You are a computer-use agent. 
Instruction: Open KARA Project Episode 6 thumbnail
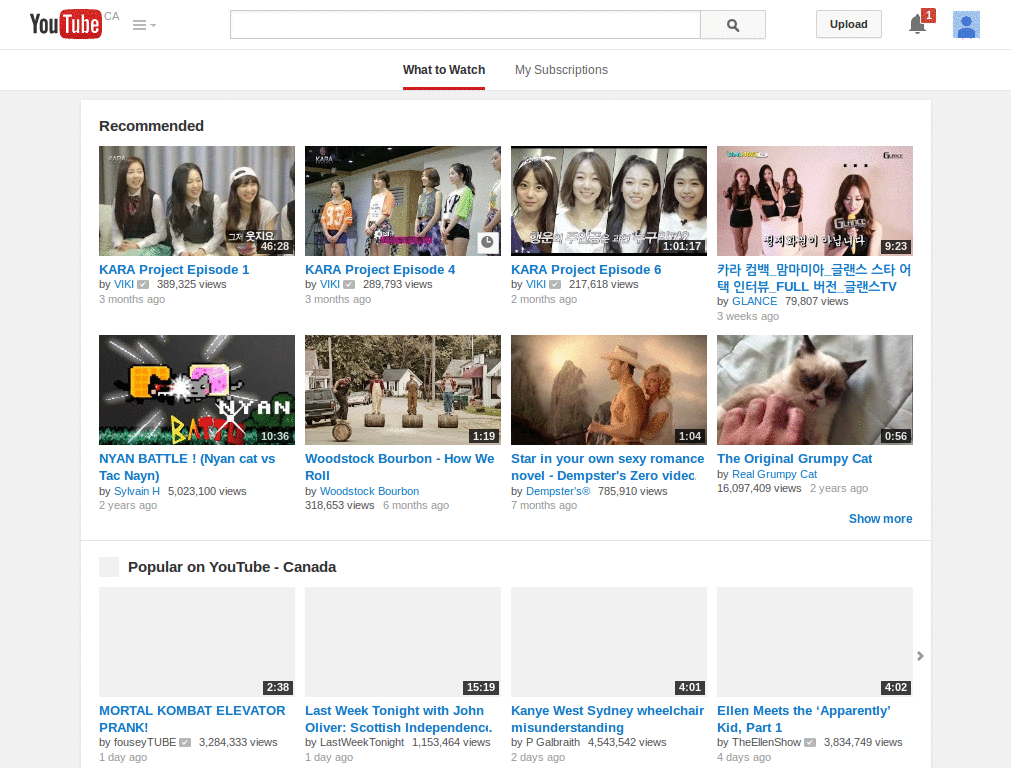click(x=609, y=201)
